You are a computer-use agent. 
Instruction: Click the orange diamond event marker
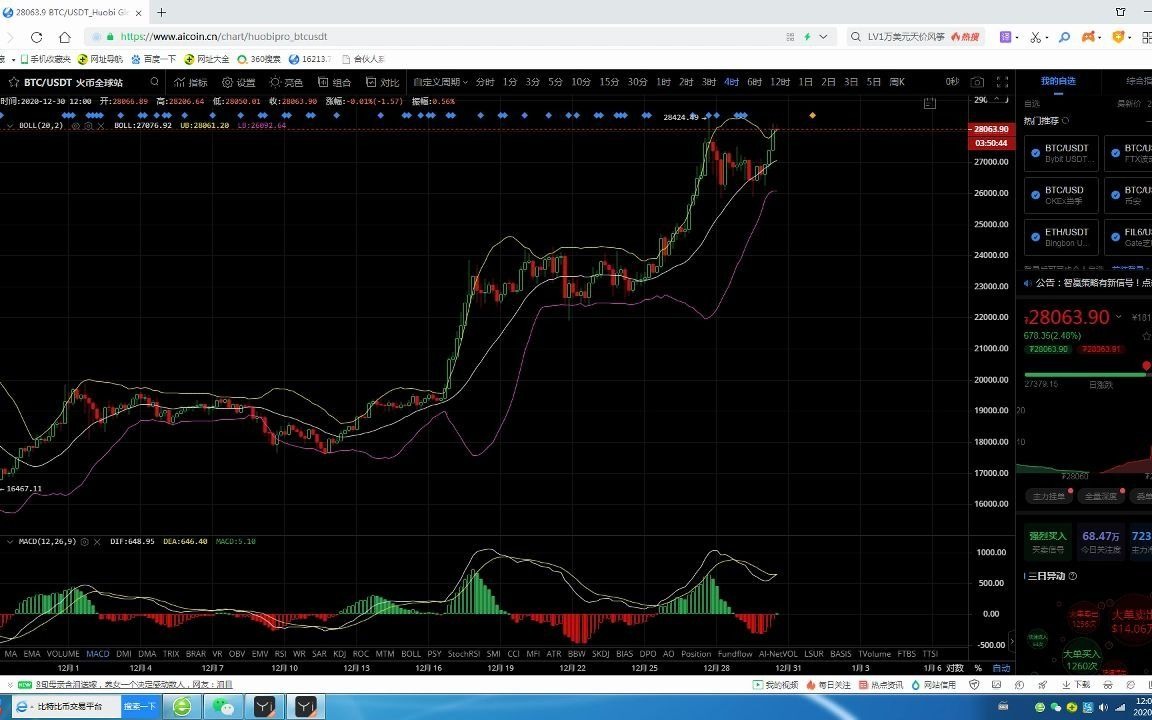tap(812, 115)
